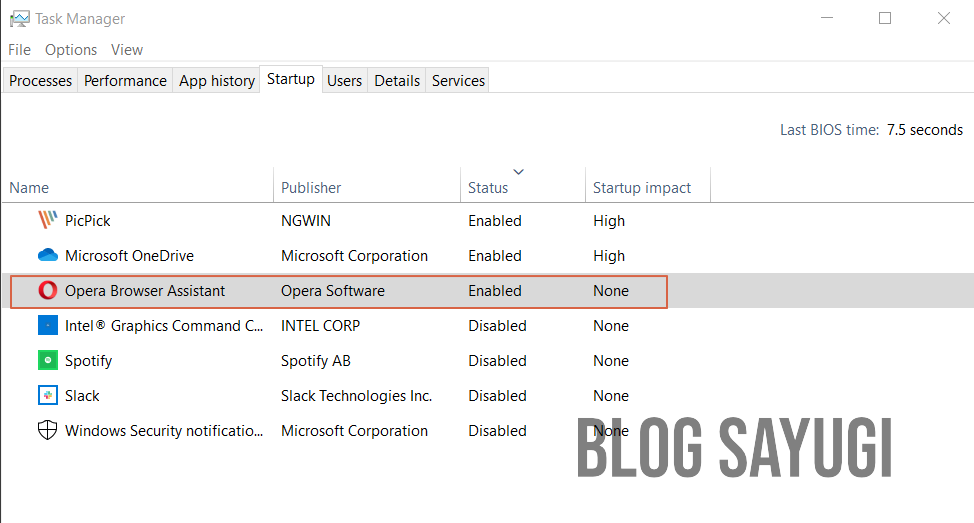Switch to the Users tab
Screen dimensions: 974x523
344,81
